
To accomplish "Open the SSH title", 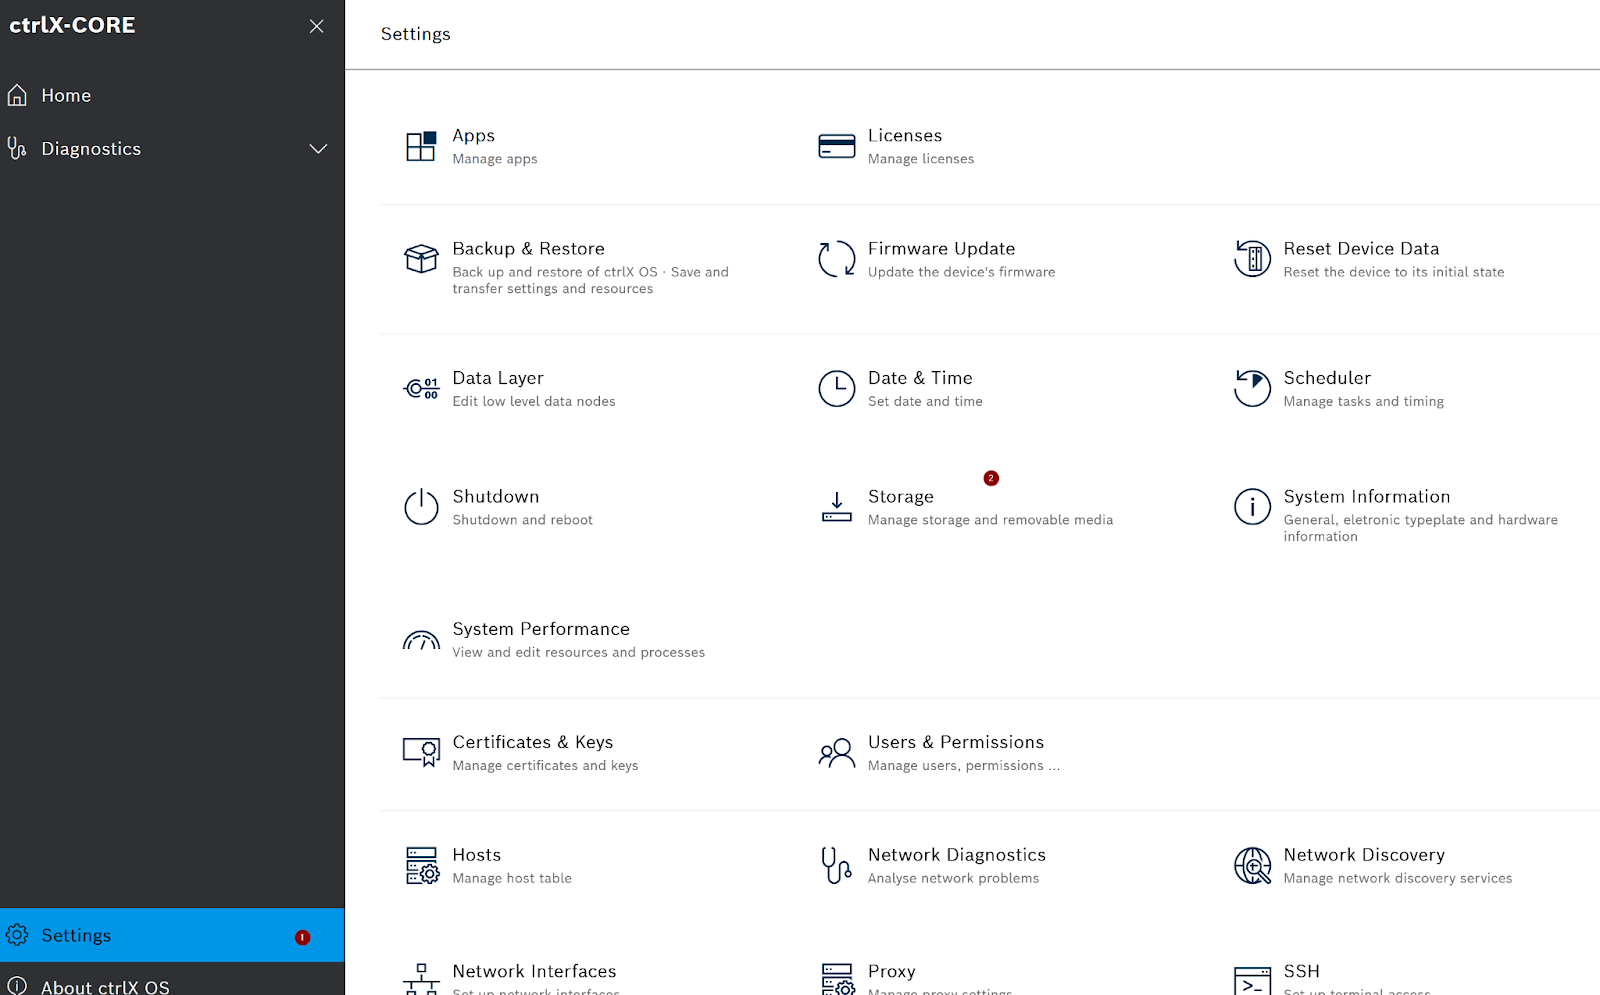I will 1302,971.
